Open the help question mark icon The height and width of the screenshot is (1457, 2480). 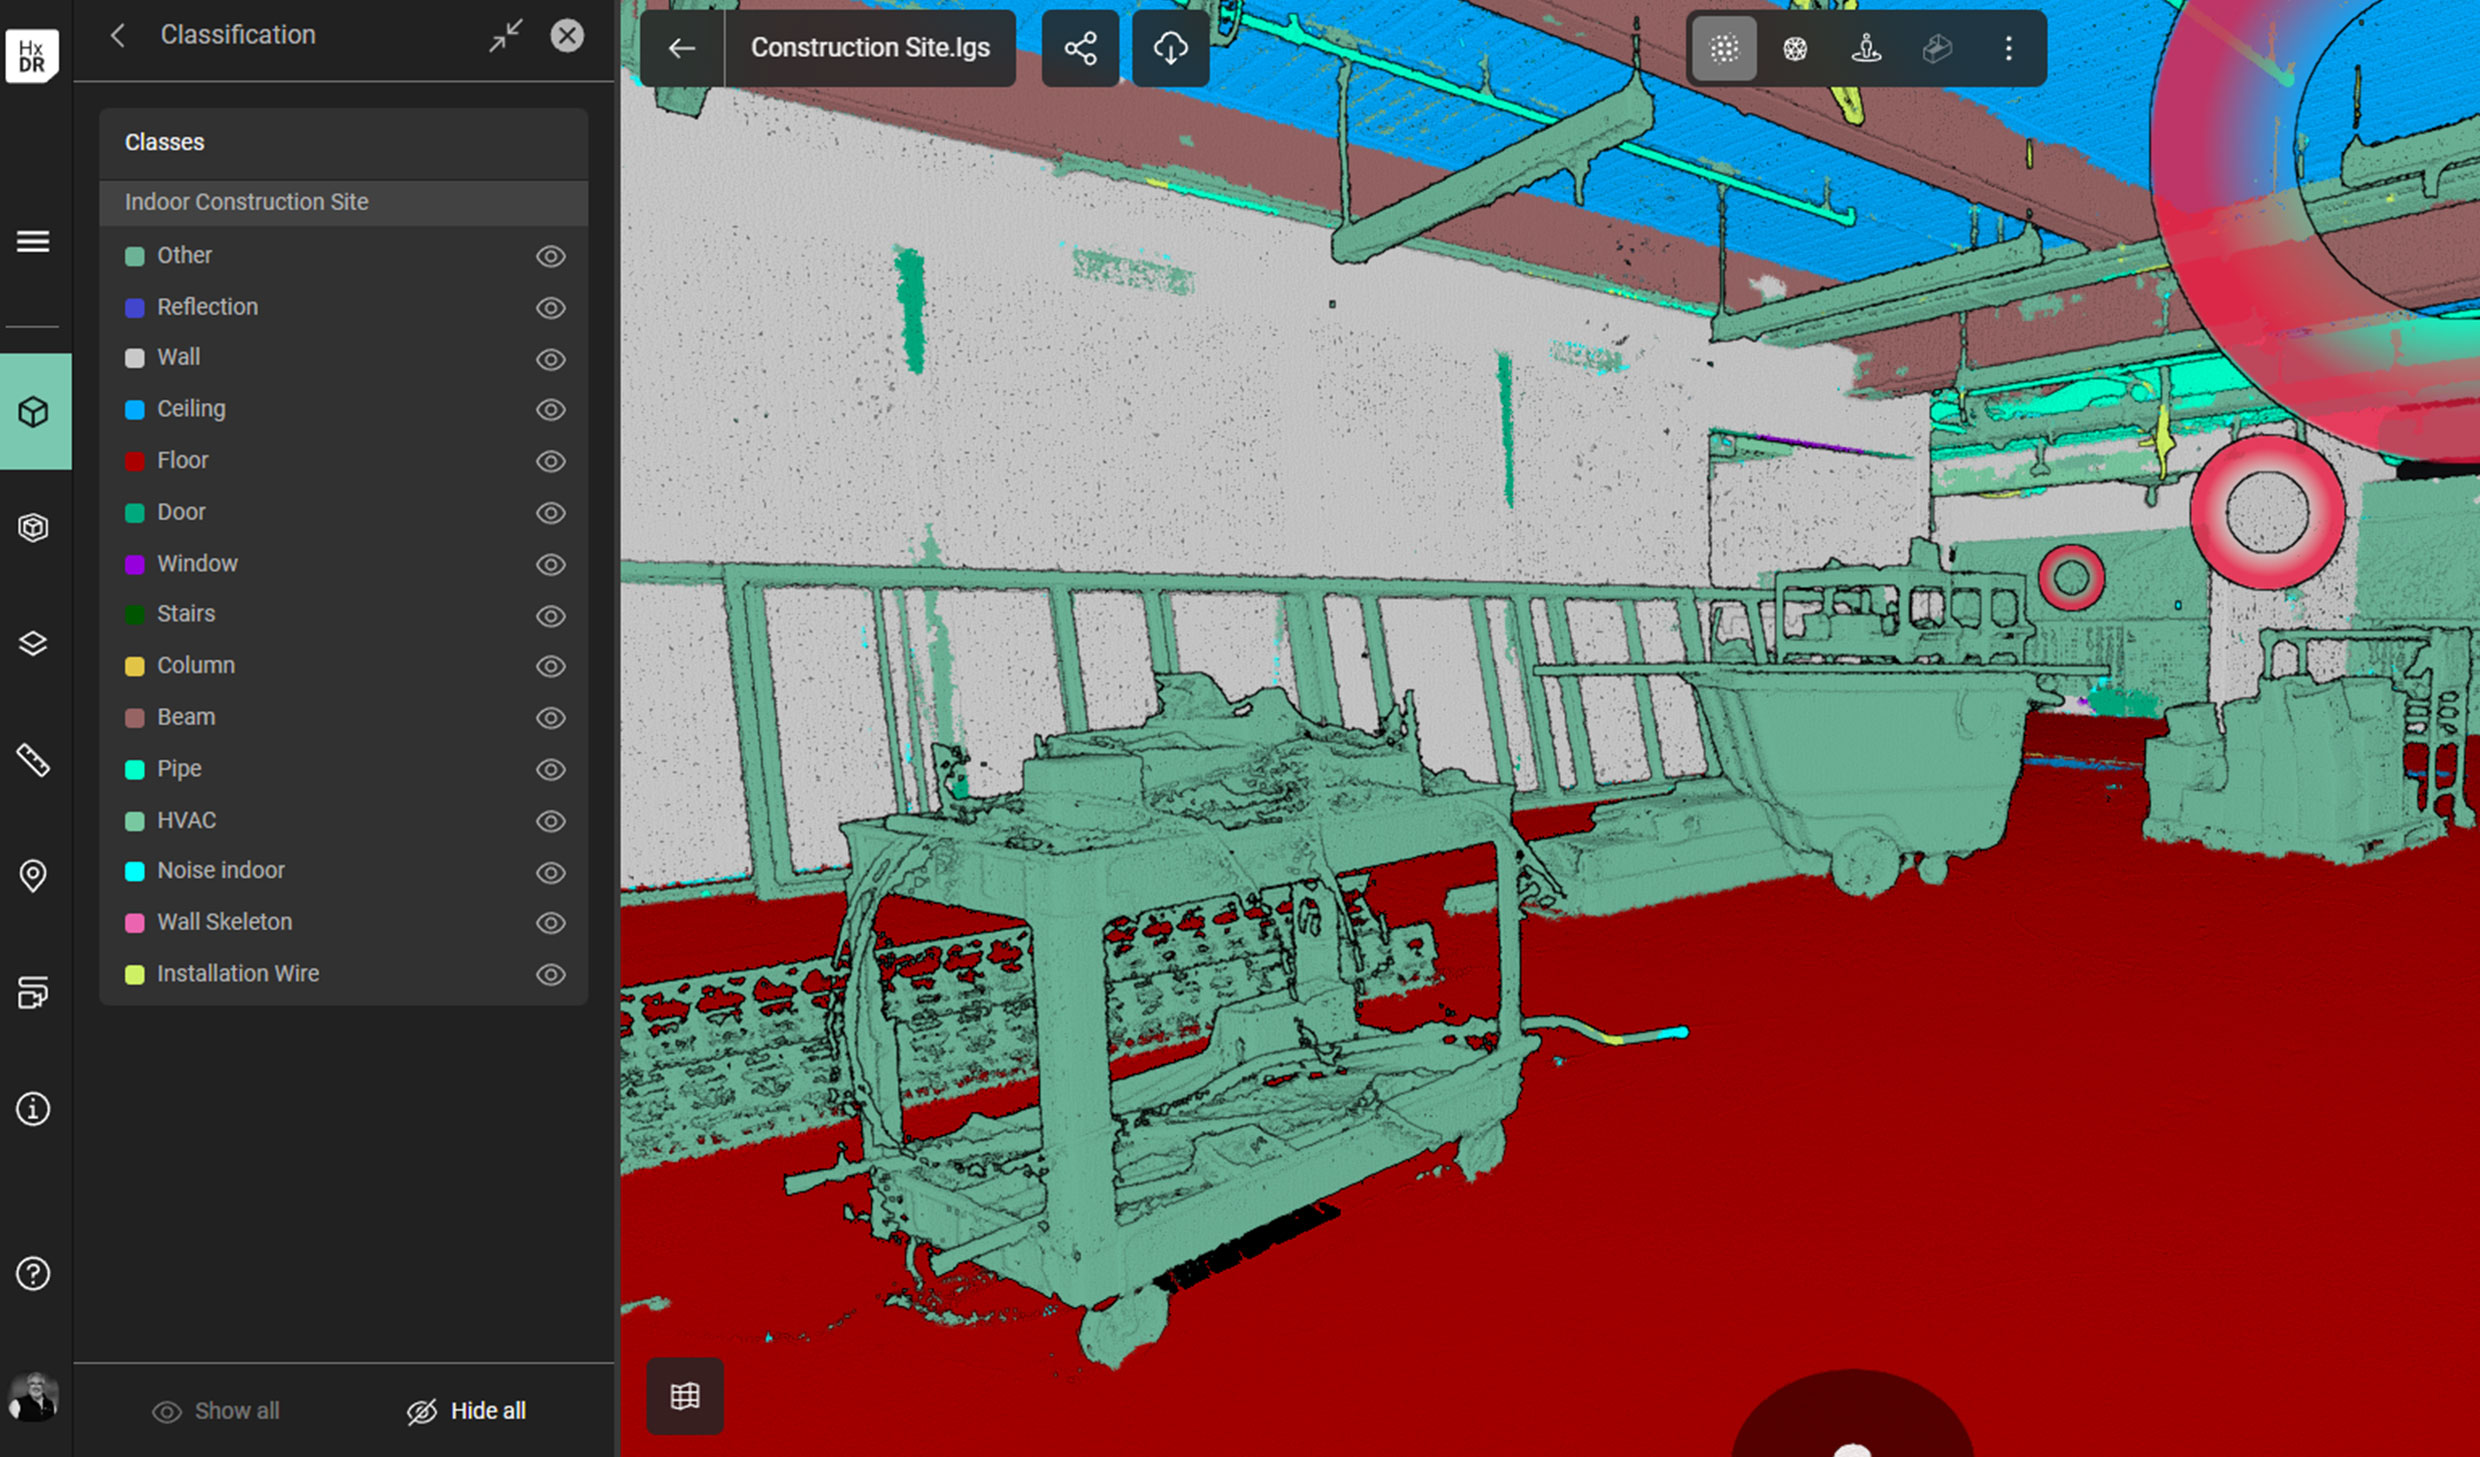[x=33, y=1273]
